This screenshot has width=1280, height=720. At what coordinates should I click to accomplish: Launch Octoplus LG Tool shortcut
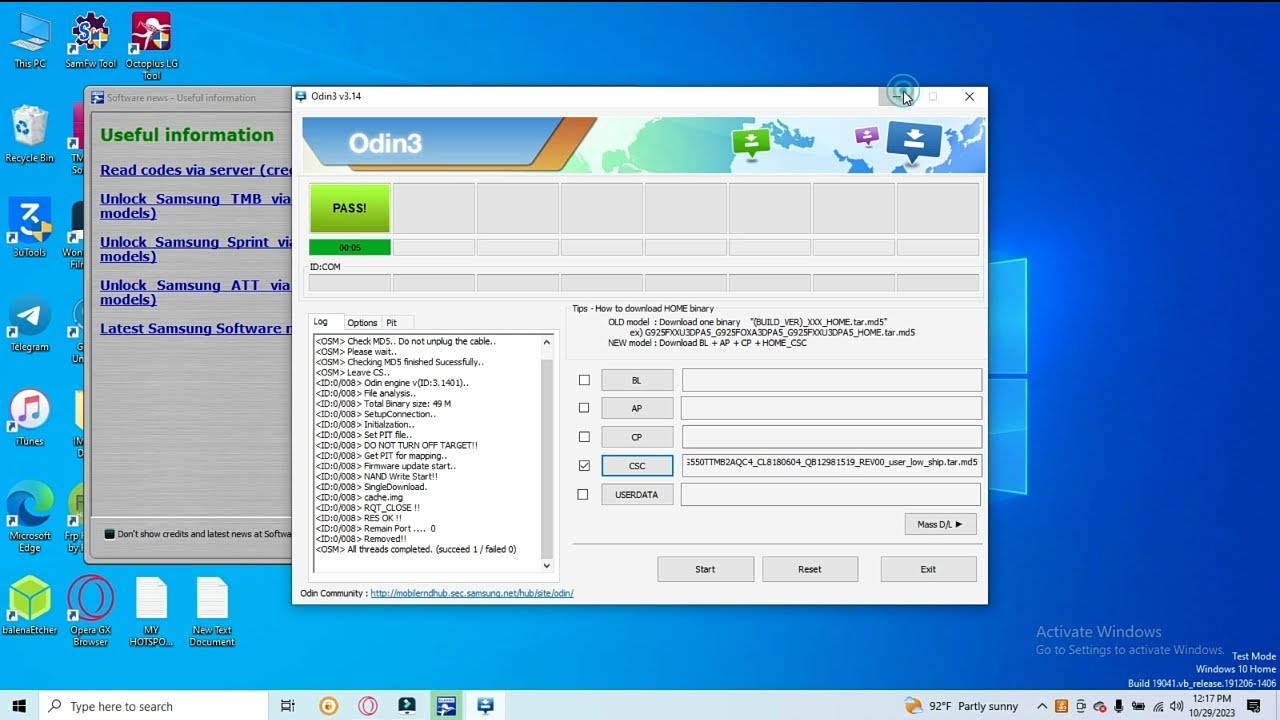pyautogui.click(x=151, y=46)
